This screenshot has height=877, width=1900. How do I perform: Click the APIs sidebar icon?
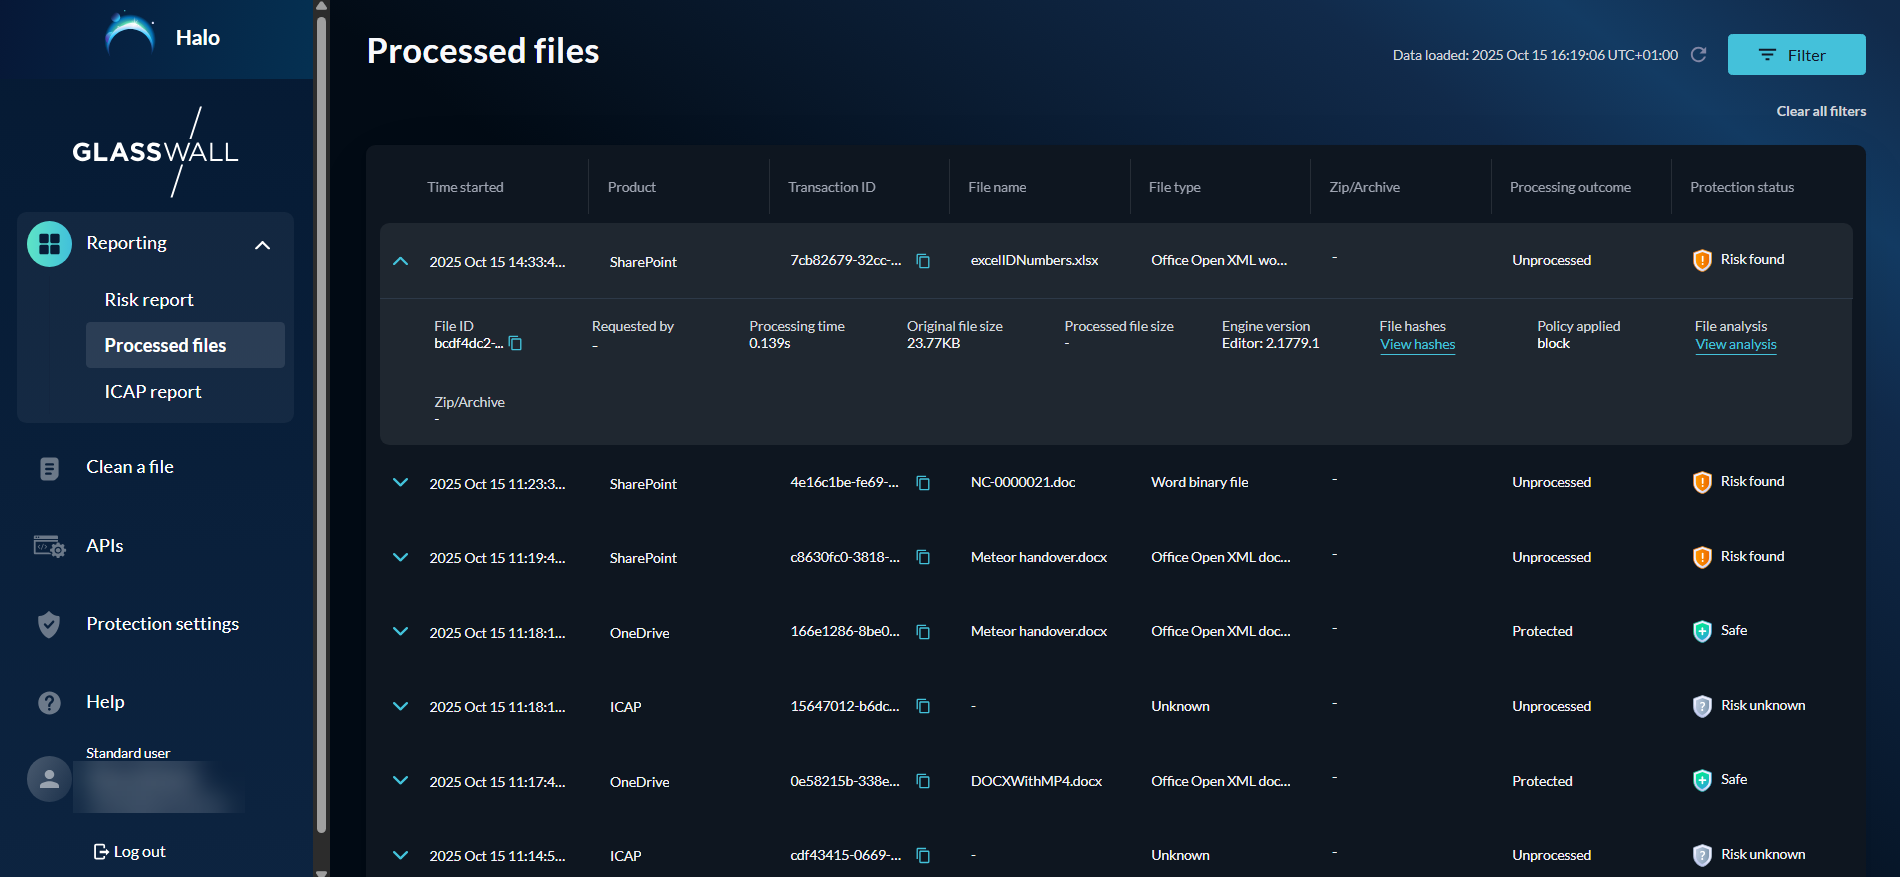[x=49, y=546]
